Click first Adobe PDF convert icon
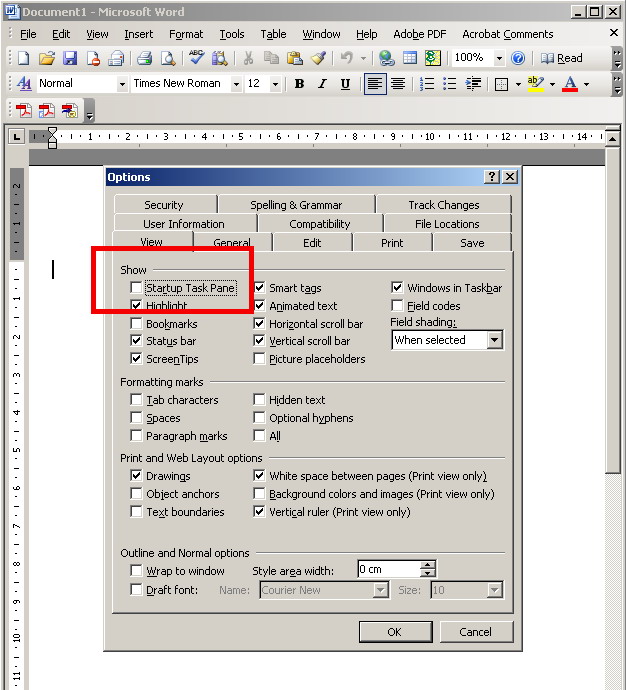The width and height of the screenshot is (626, 690). point(24,111)
